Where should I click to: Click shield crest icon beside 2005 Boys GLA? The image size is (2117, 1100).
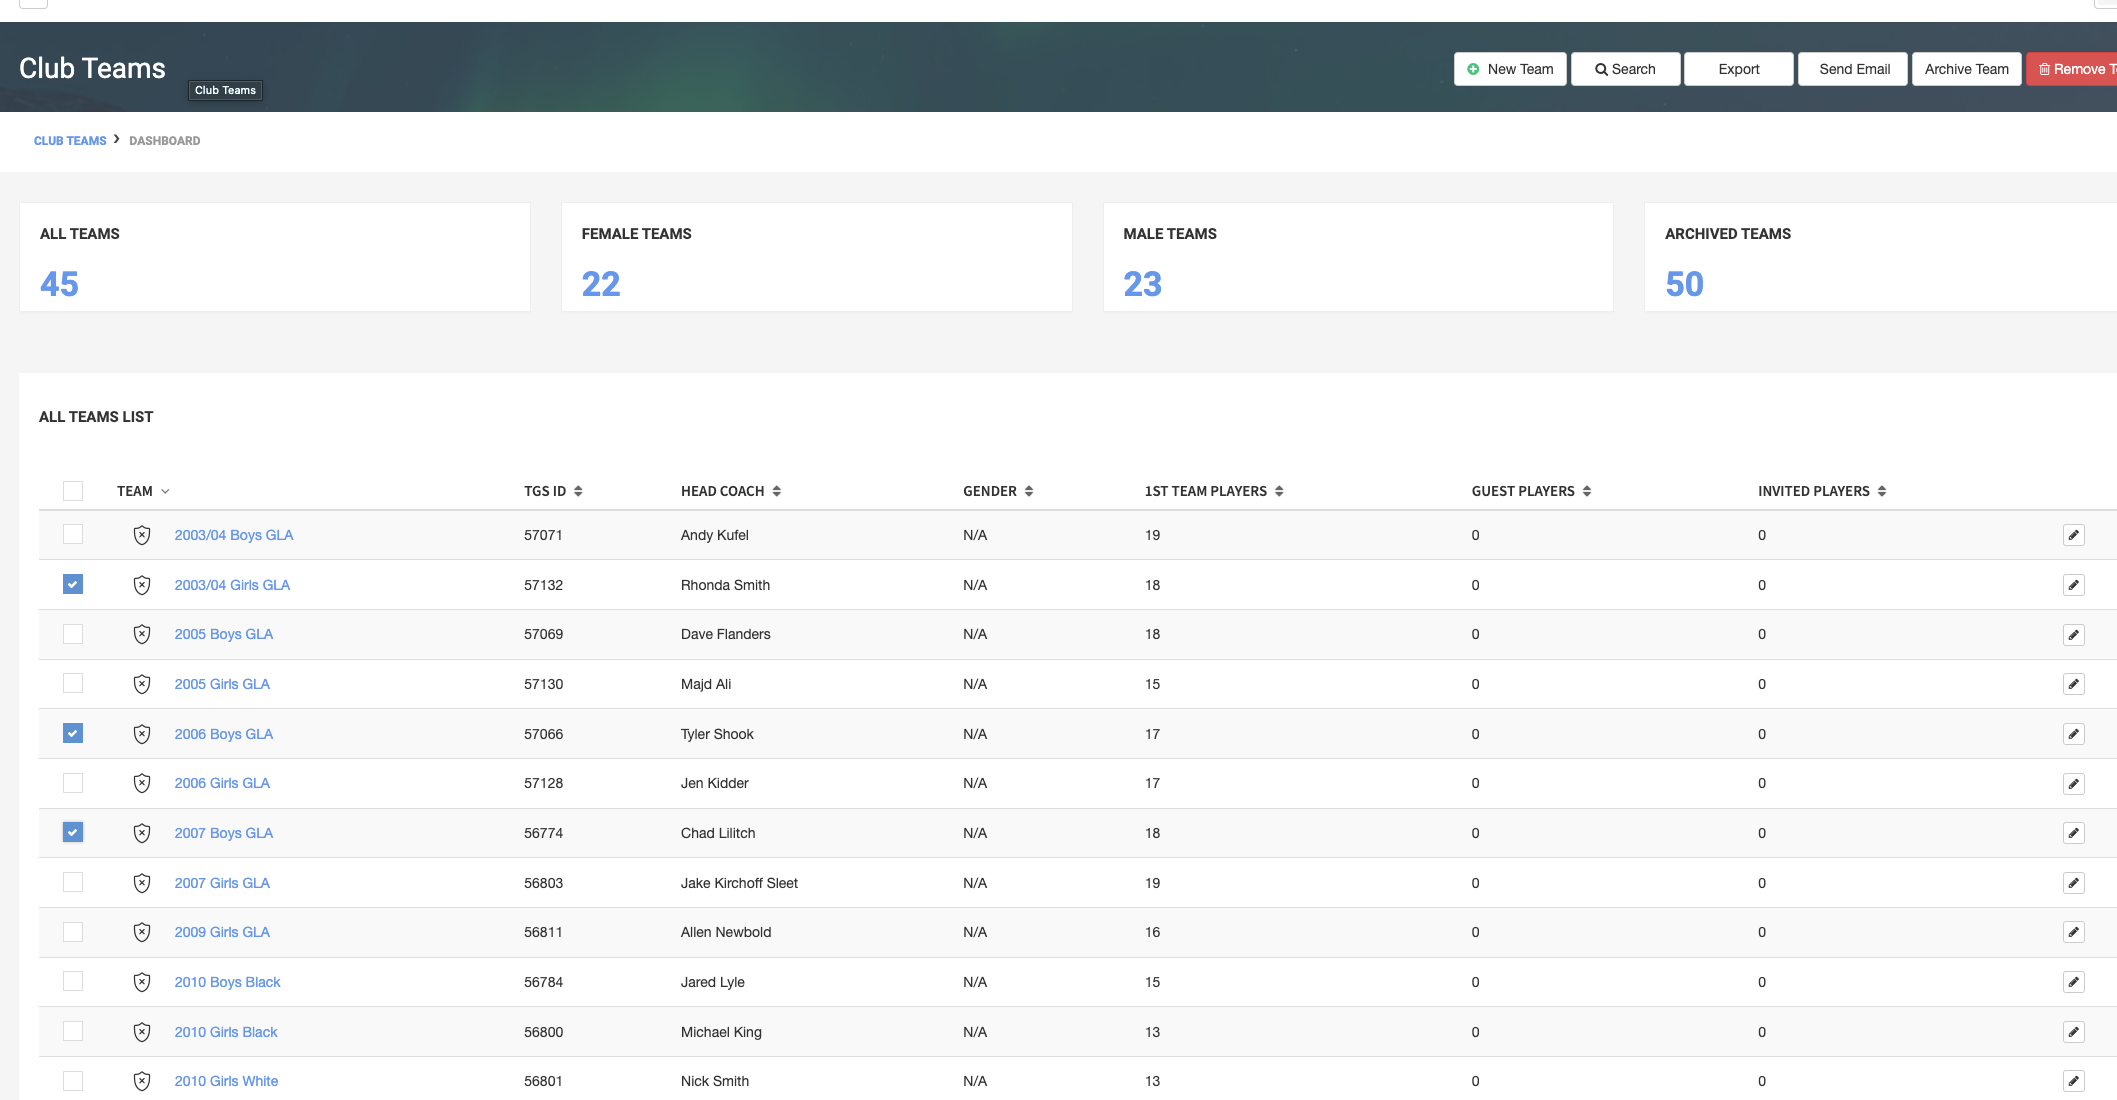[x=142, y=634]
